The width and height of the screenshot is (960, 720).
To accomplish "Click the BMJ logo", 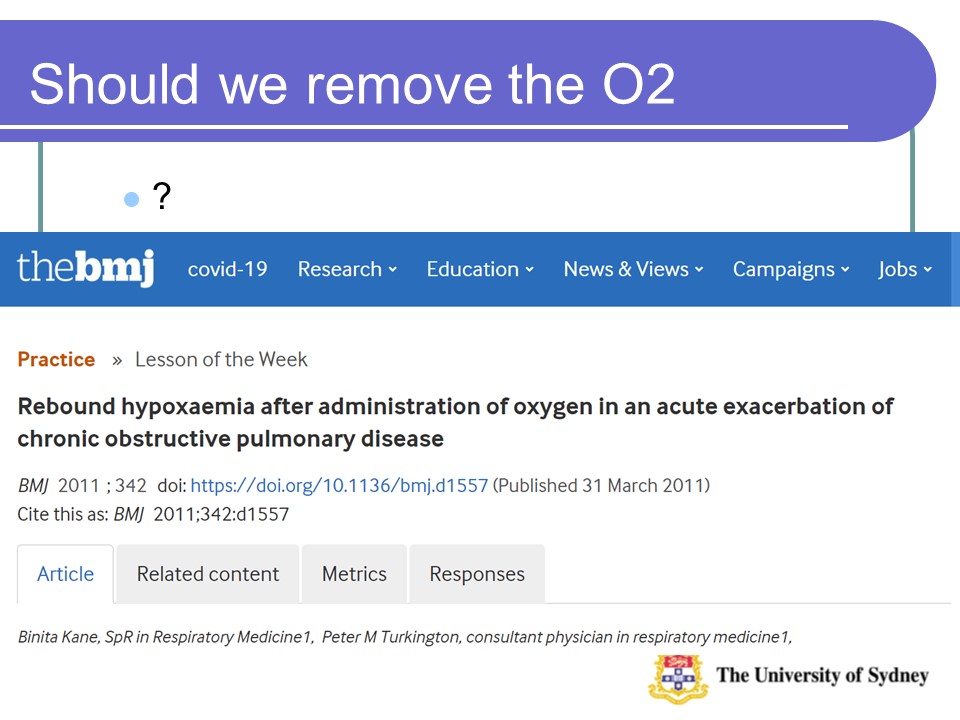I will [x=86, y=268].
